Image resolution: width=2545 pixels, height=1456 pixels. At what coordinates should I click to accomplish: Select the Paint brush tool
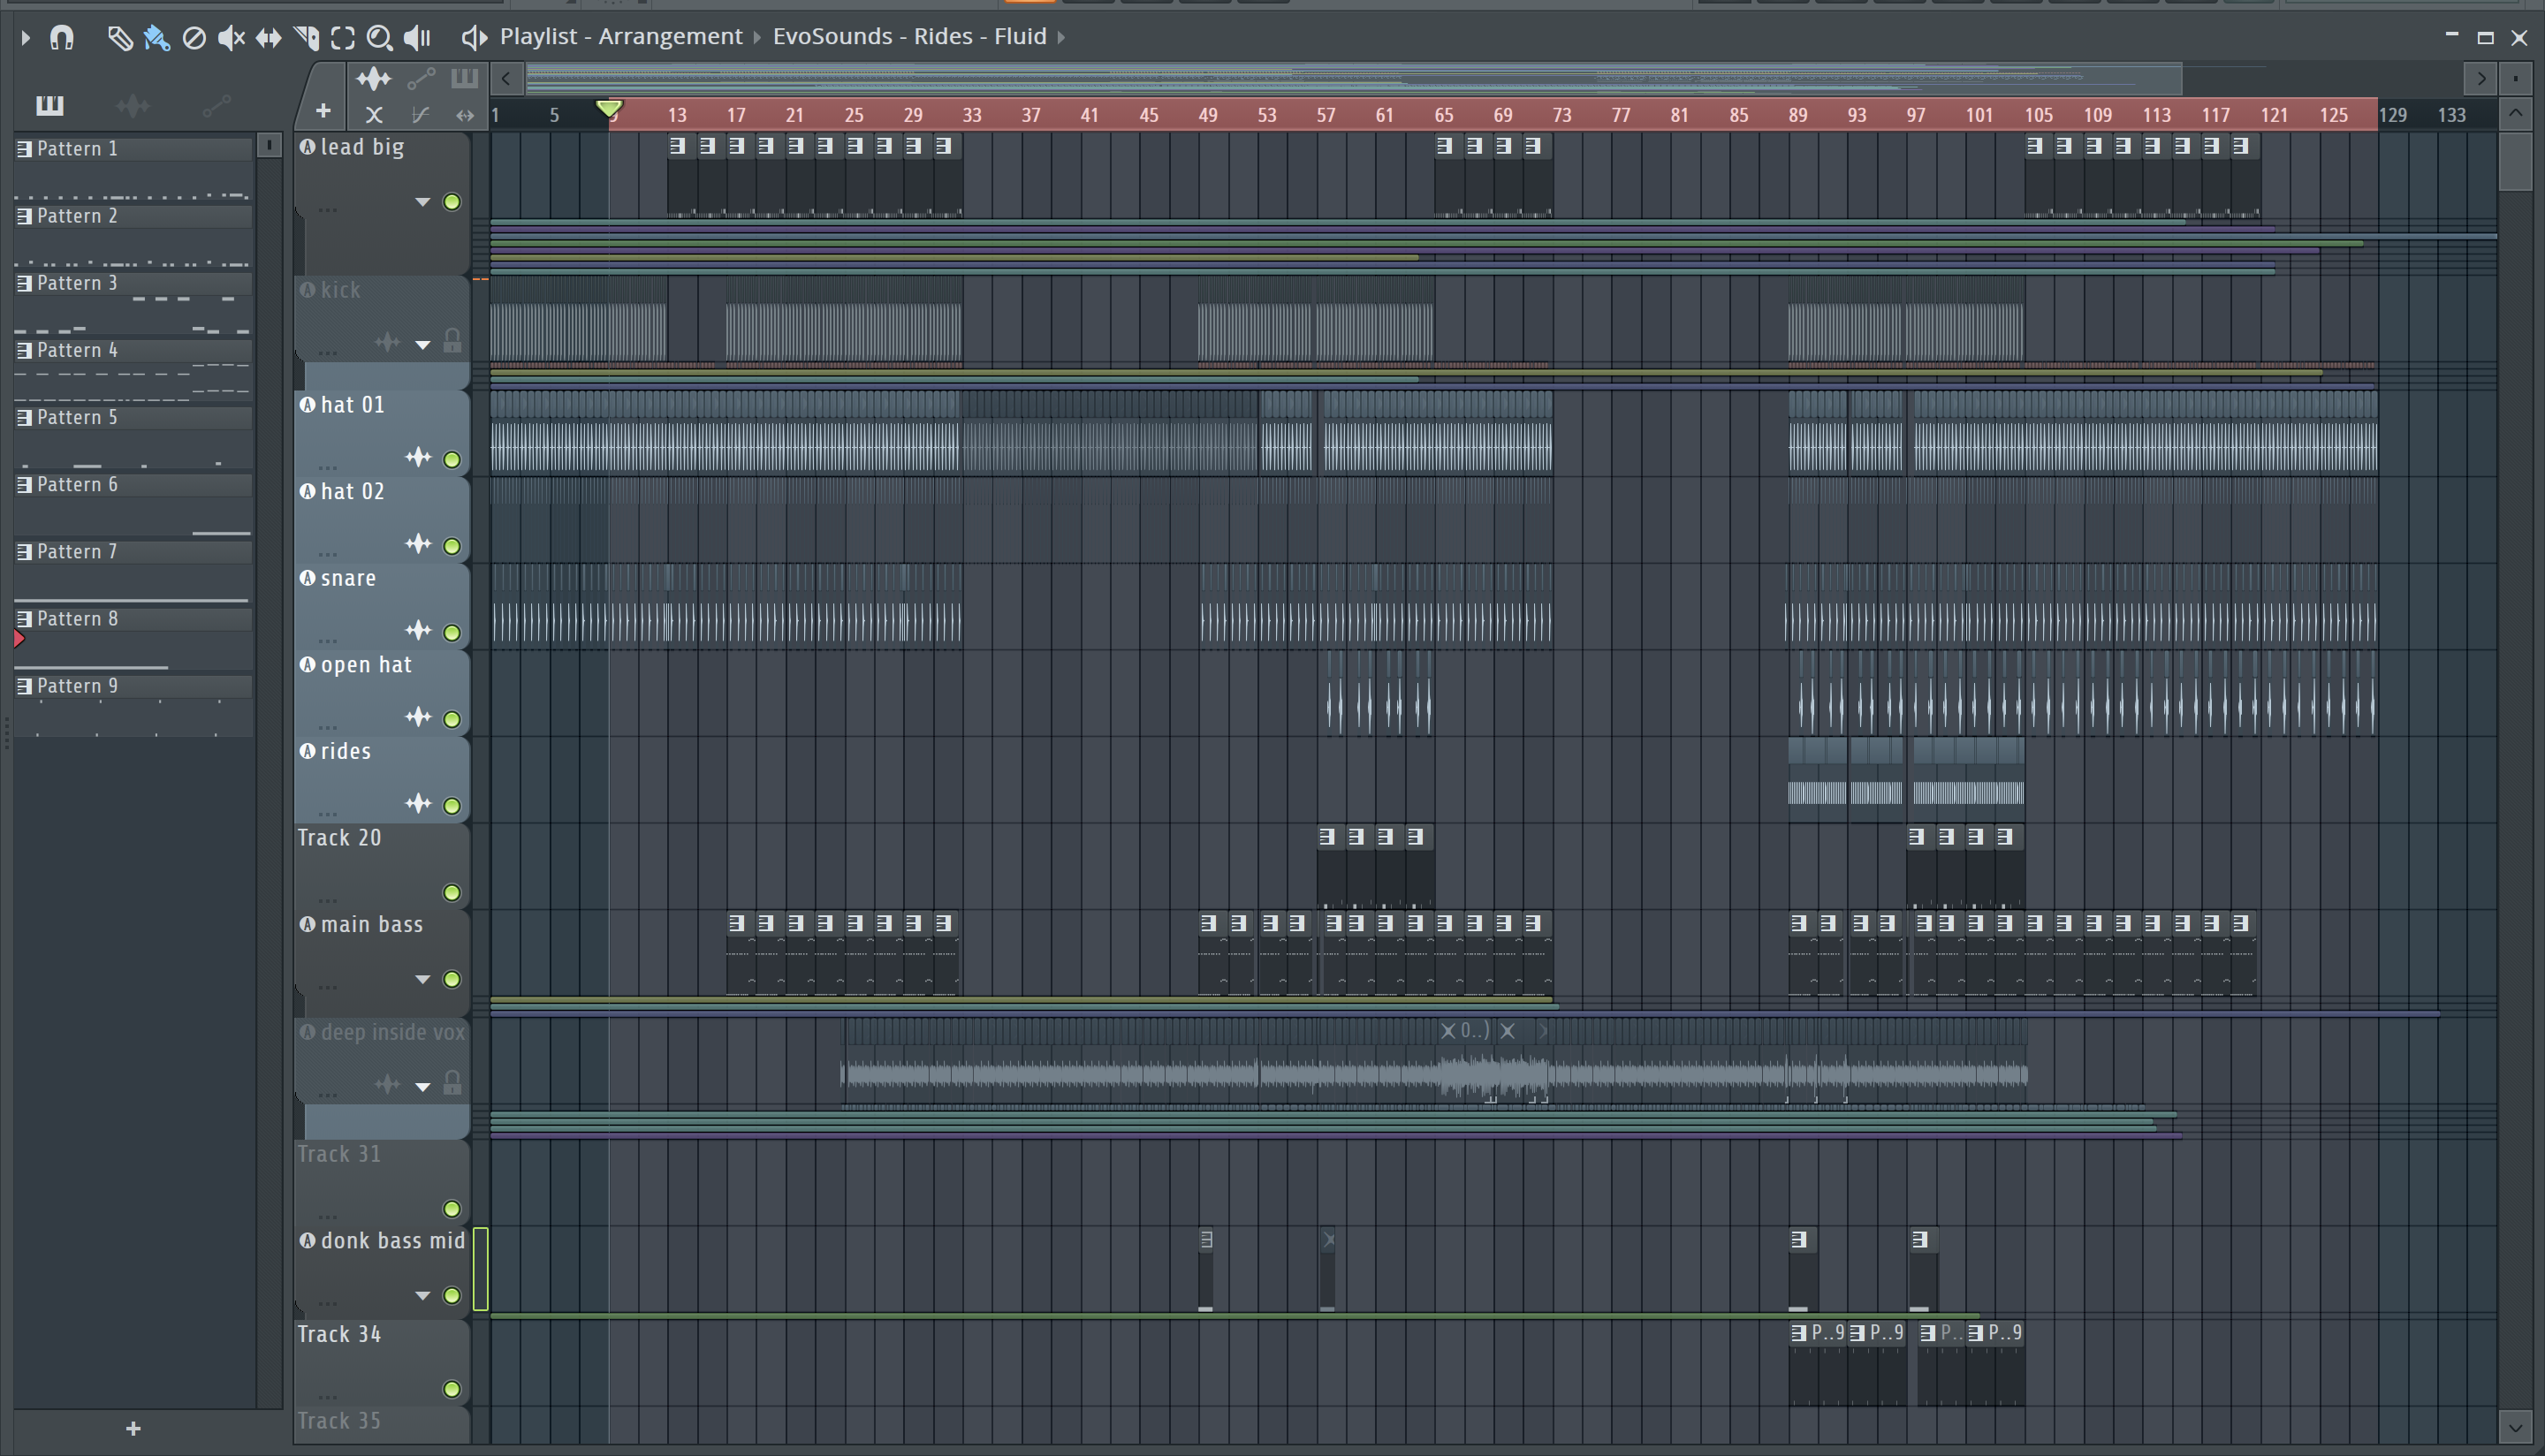pos(156,38)
